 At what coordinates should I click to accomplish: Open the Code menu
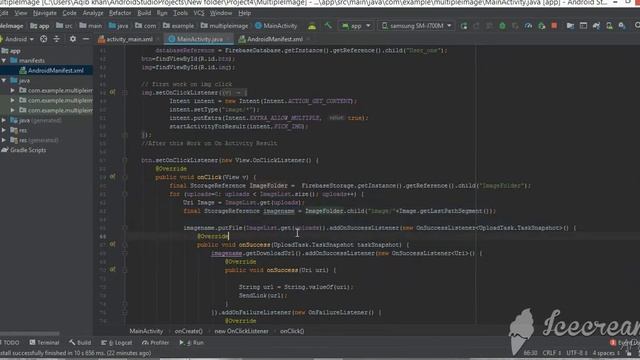[69, 13]
